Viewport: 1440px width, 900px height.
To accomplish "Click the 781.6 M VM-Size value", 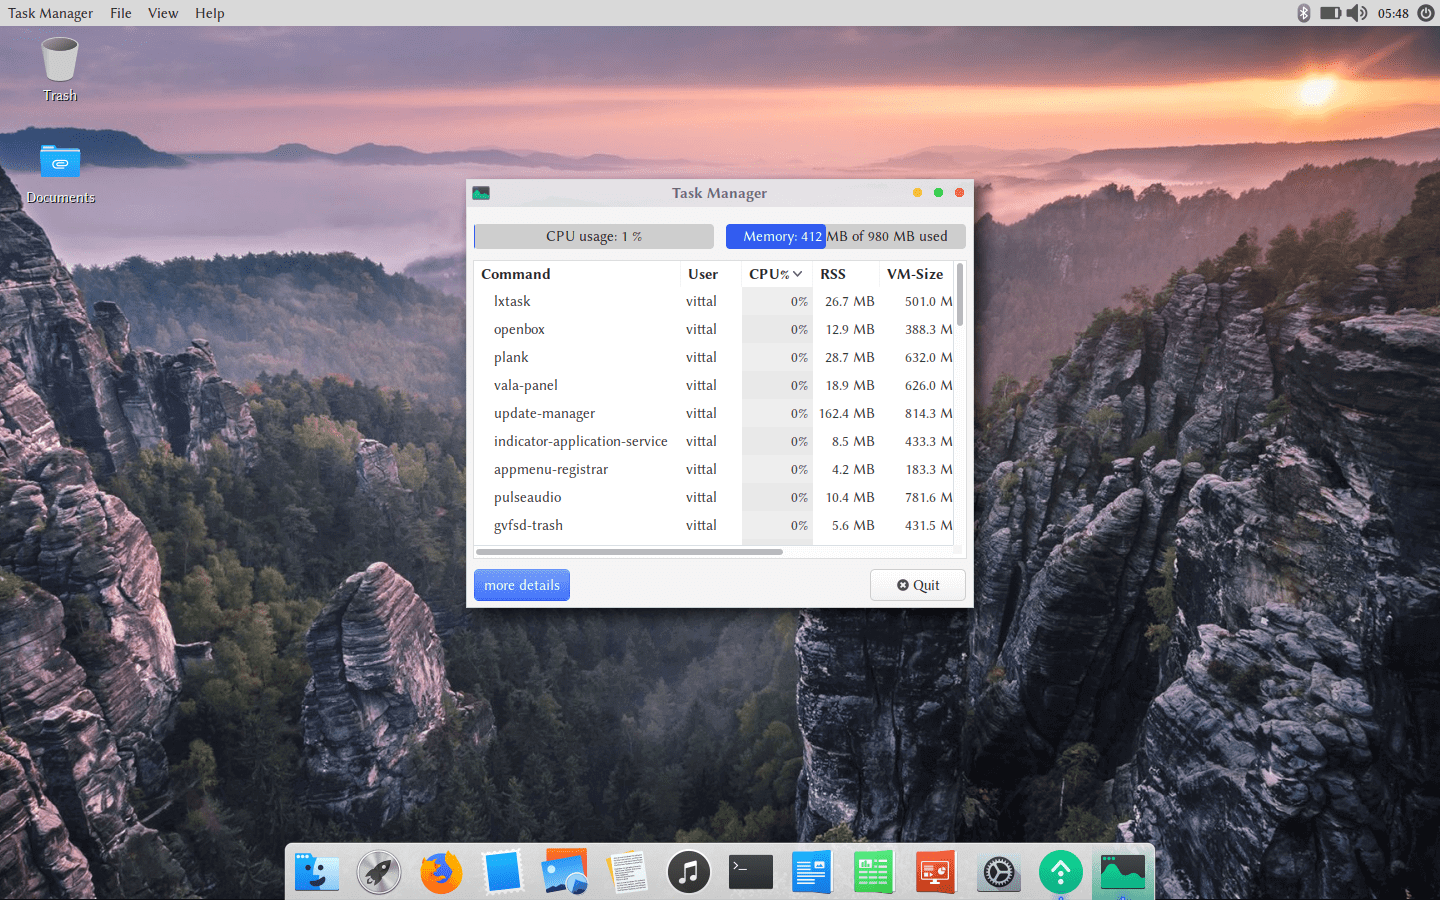I will pyautogui.click(x=929, y=497).
